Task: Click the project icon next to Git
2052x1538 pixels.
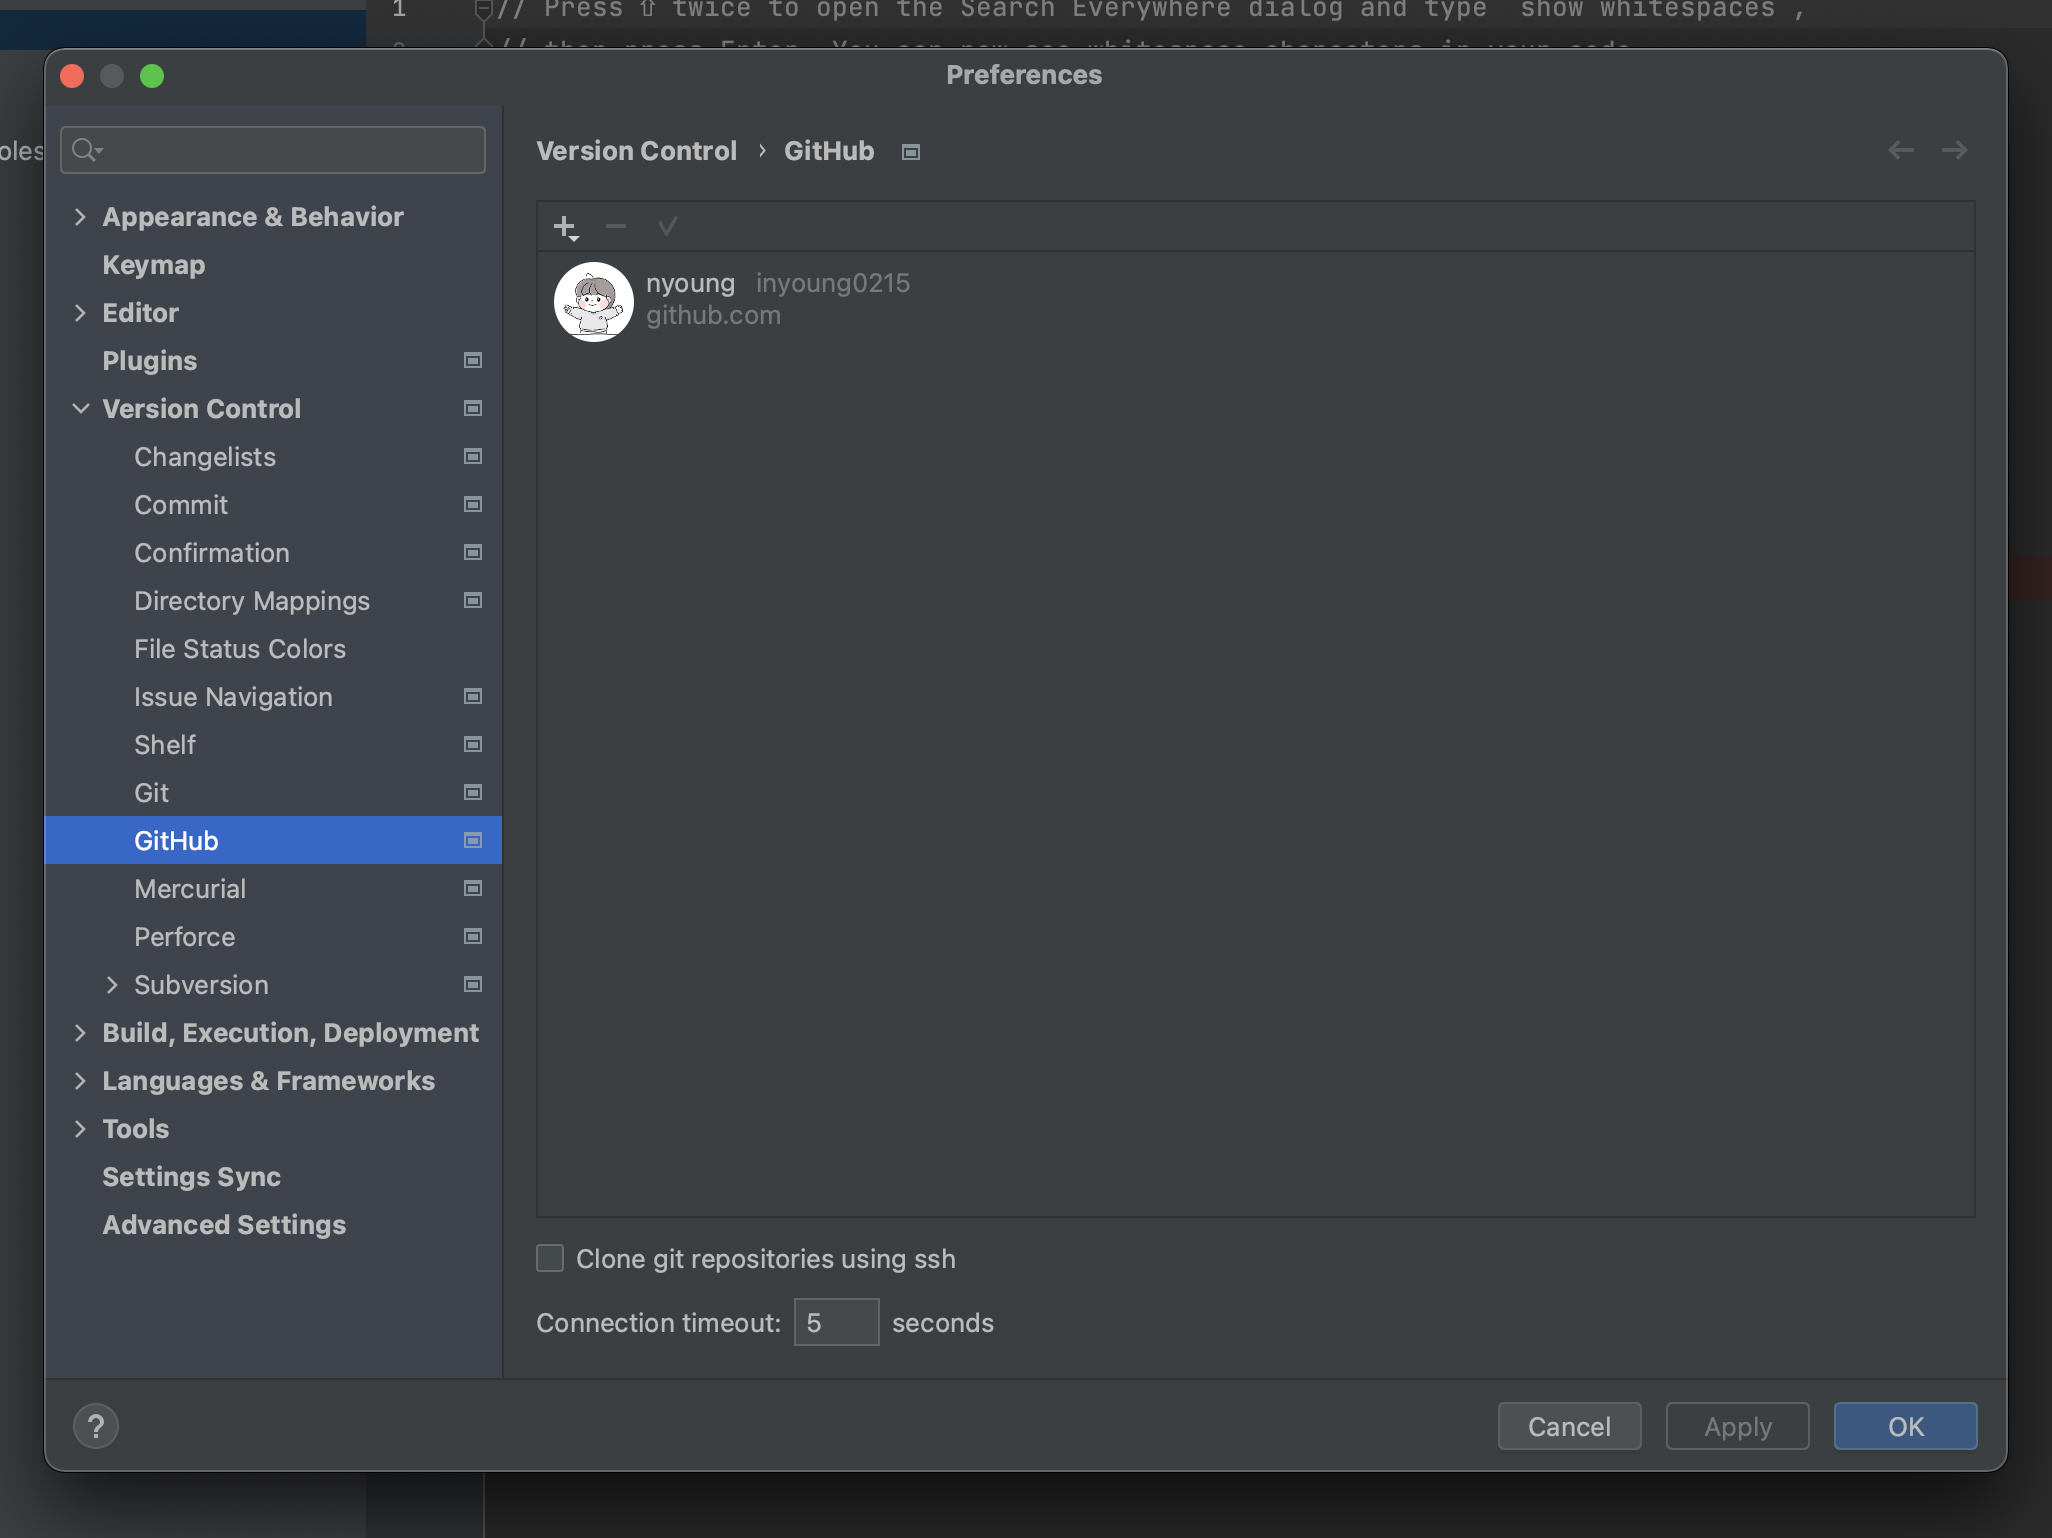Action: (473, 792)
